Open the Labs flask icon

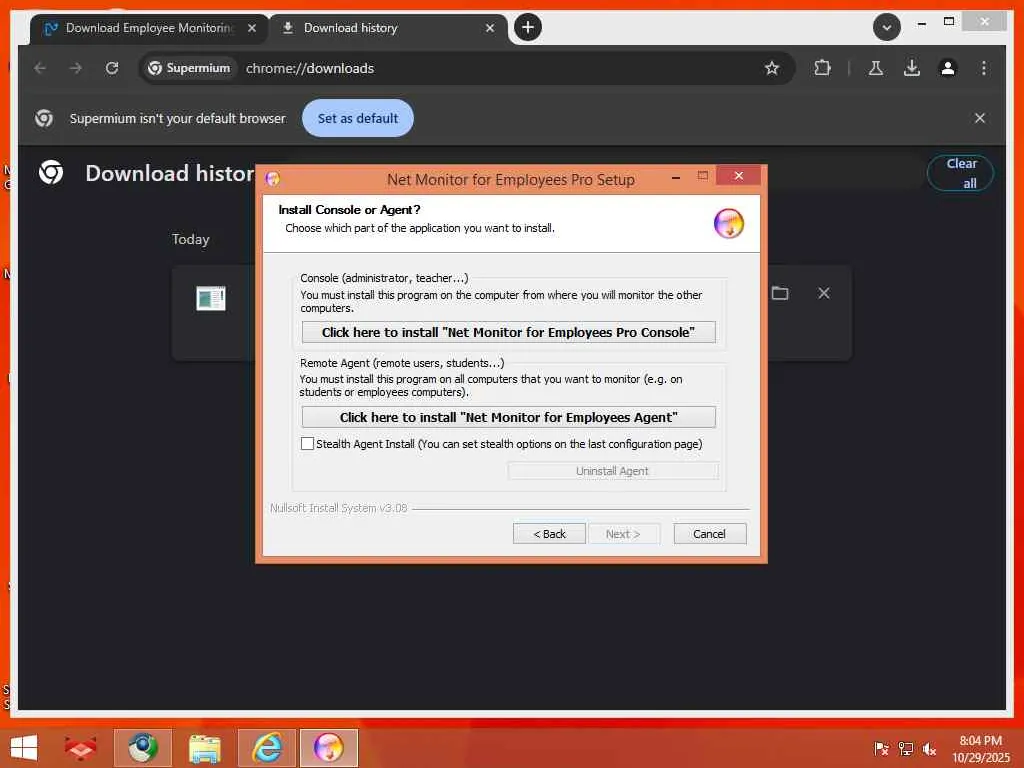click(x=876, y=68)
